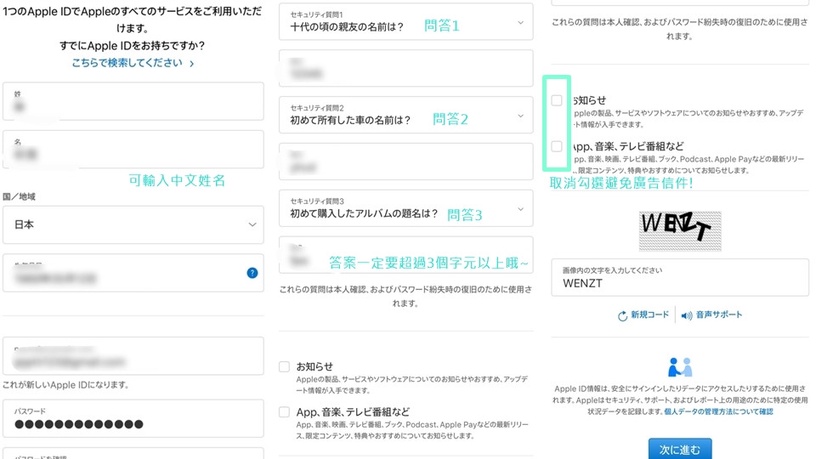Image resolution: width=816 pixels, height=459 pixels.
Task: Click the 姓 input field
Action: pyautogui.click(x=133, y=102)
